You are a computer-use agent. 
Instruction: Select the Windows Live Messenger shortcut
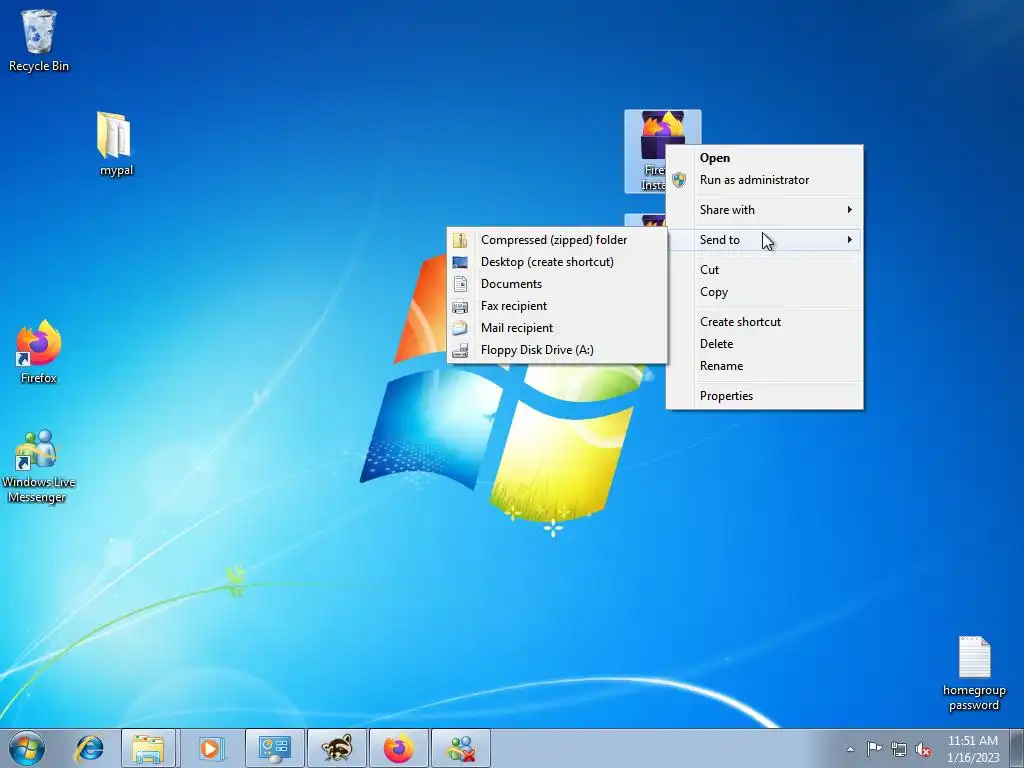(39, 466)
